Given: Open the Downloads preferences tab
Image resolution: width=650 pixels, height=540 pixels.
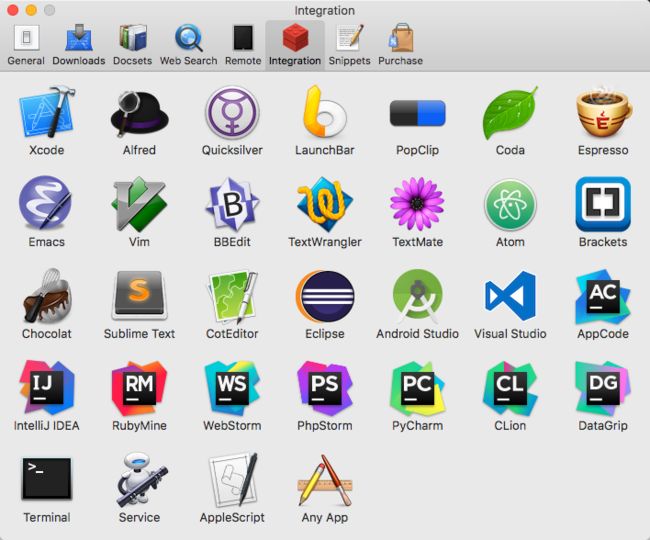Looking at the screenshot, I should pyautogui.click(x=79, y=45).
